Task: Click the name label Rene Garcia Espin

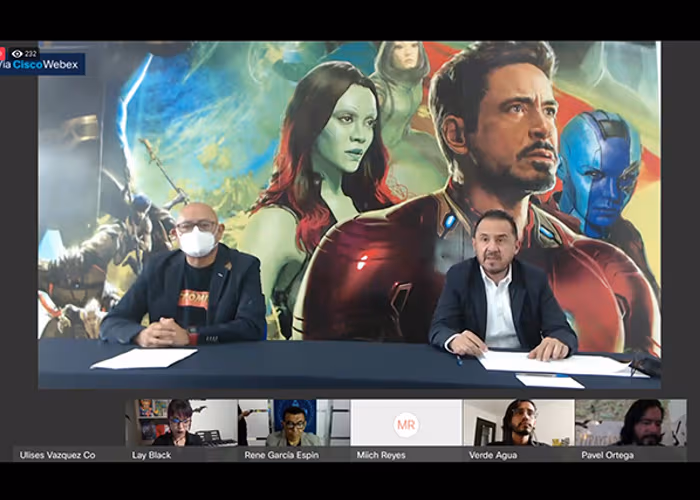Action: click(x=281, y=455)
